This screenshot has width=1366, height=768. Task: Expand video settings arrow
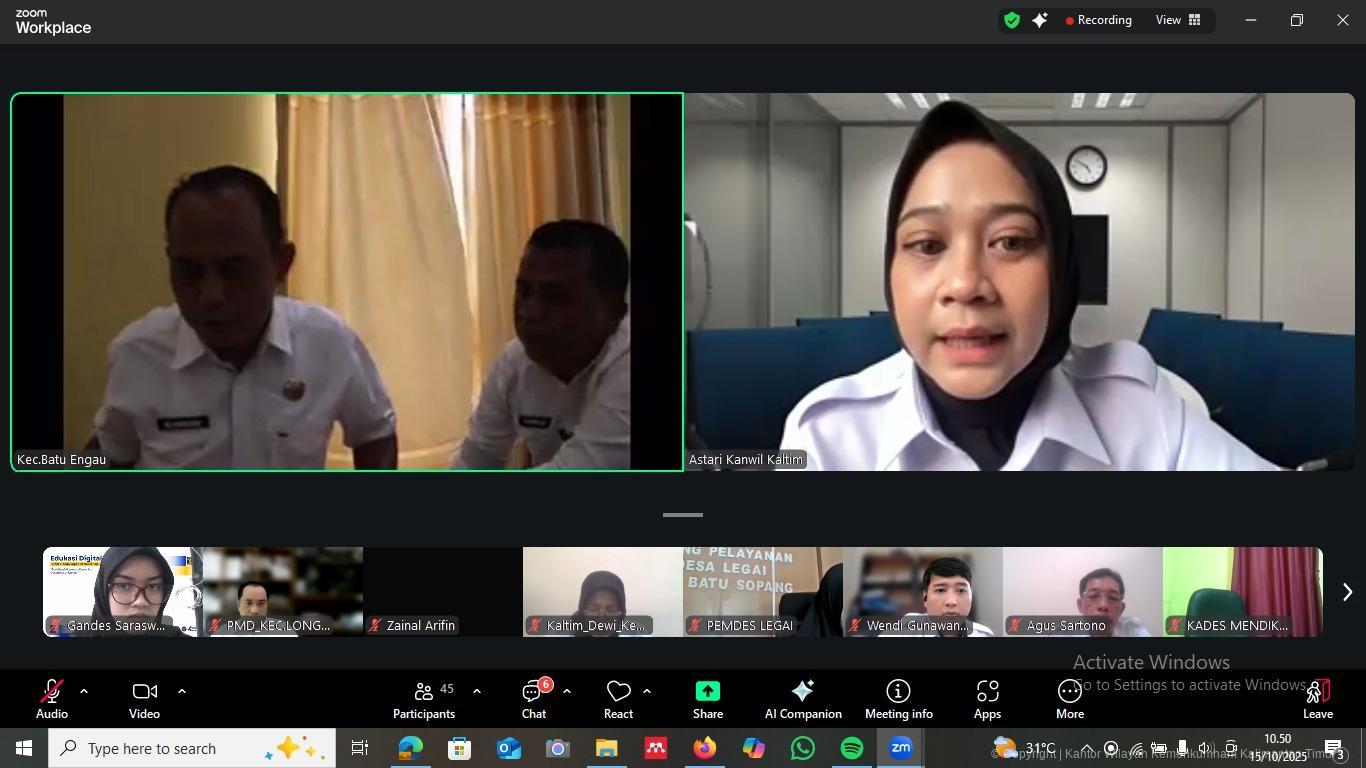click(x=182, y=691)
